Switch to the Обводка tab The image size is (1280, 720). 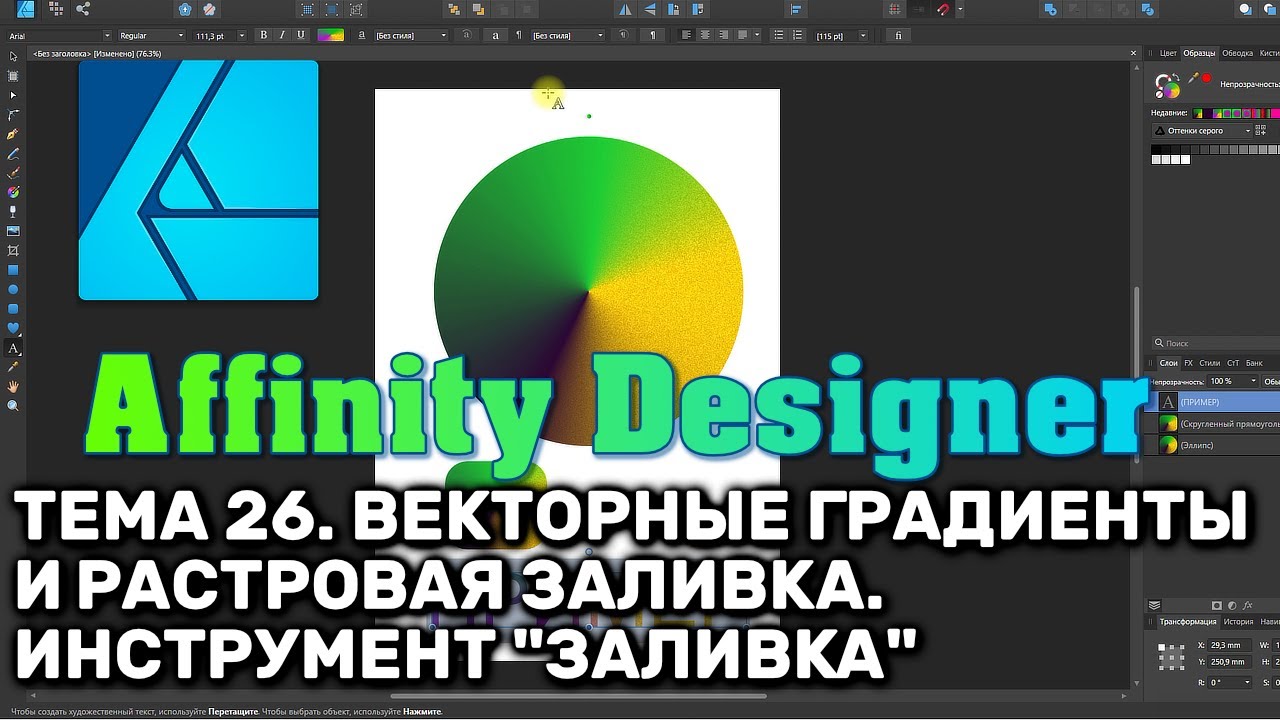click(1238, 53)
